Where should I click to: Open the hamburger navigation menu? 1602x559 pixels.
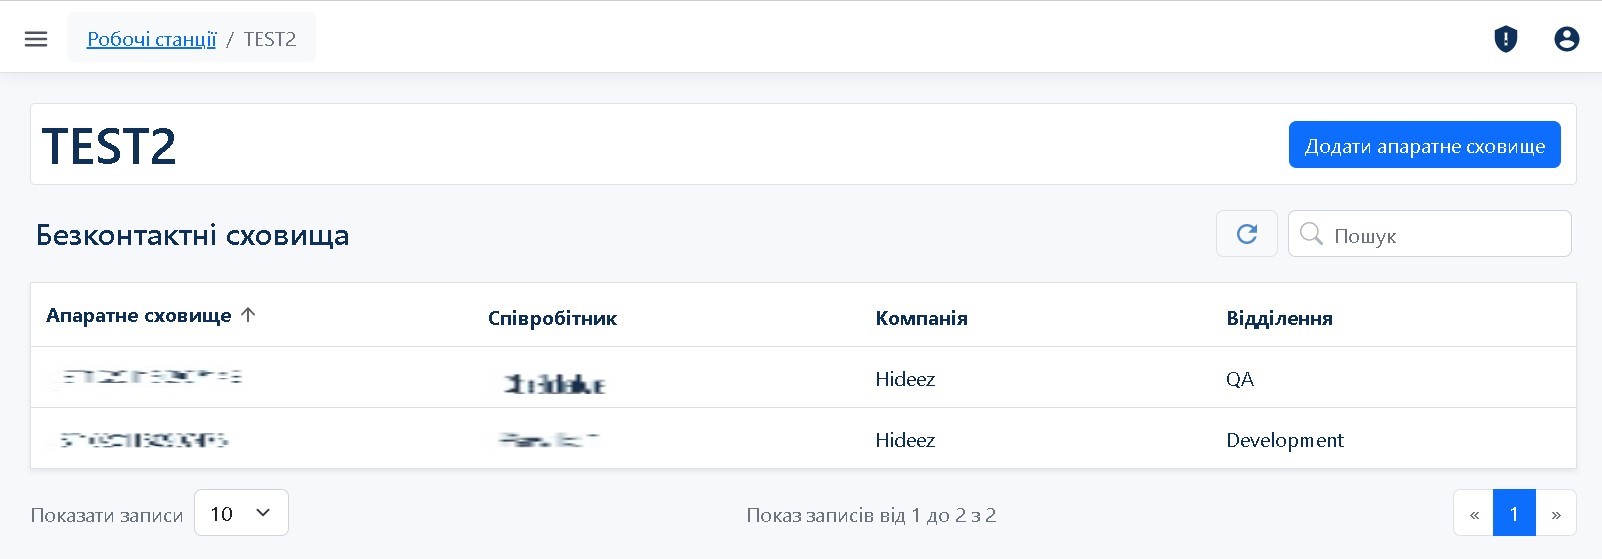pos(36,39)
